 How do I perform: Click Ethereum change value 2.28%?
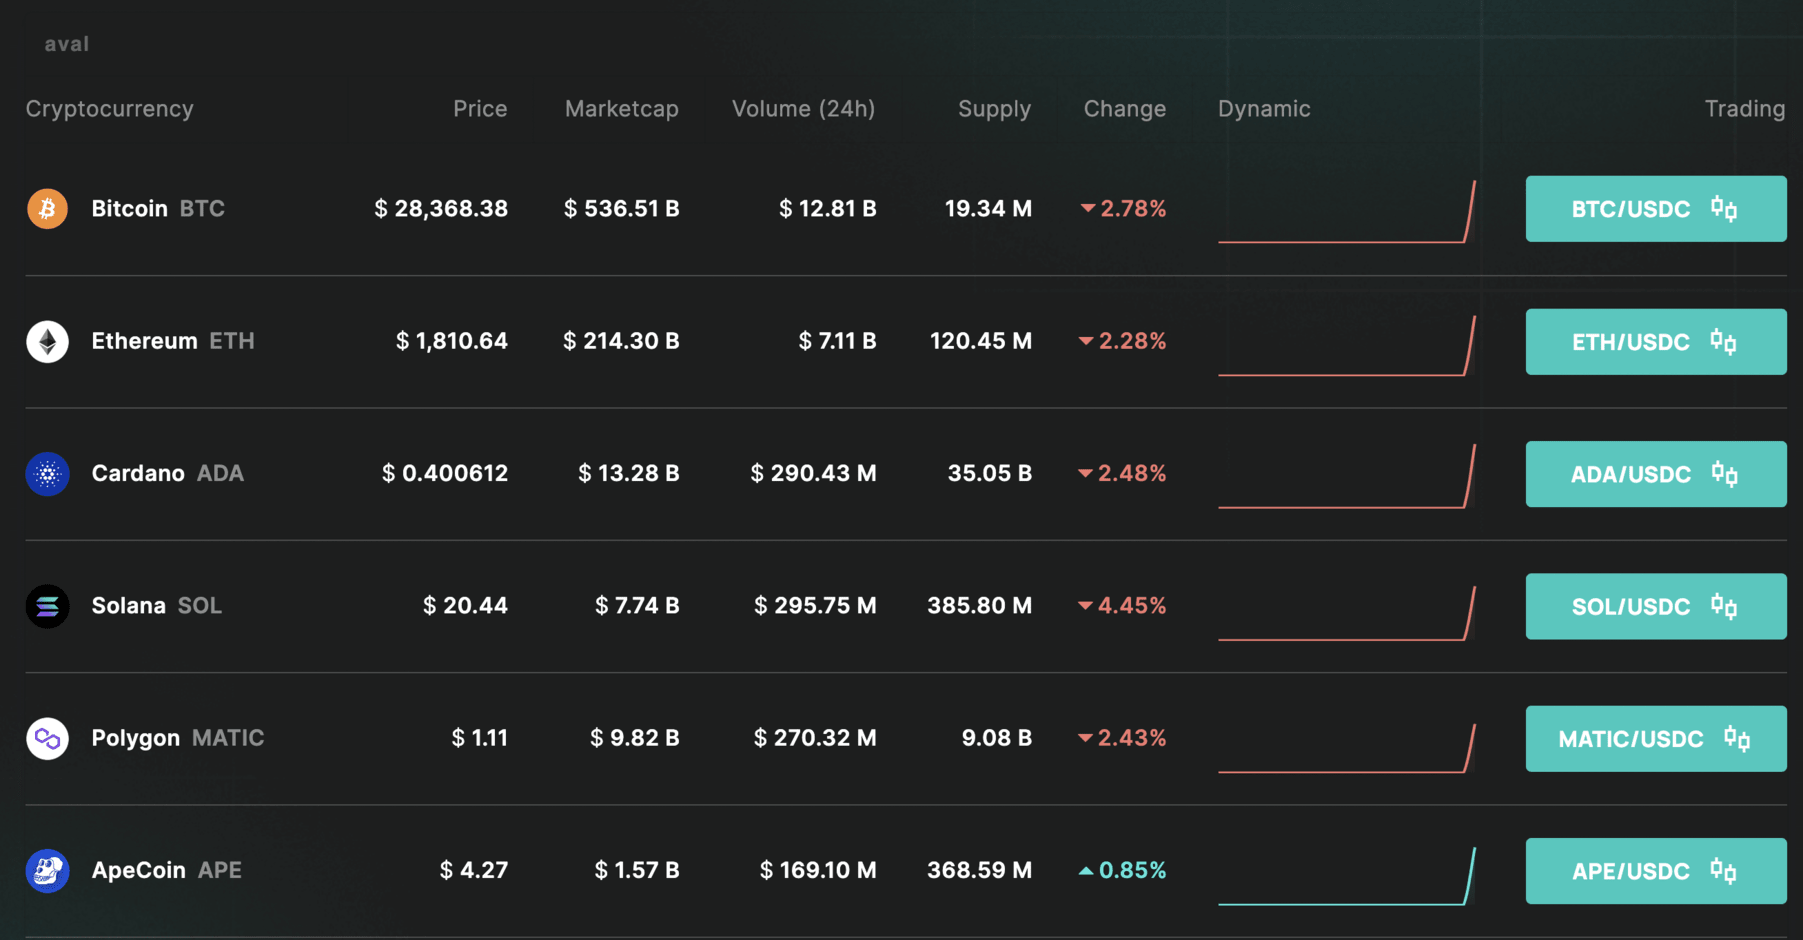click(x=1123, y=341)
